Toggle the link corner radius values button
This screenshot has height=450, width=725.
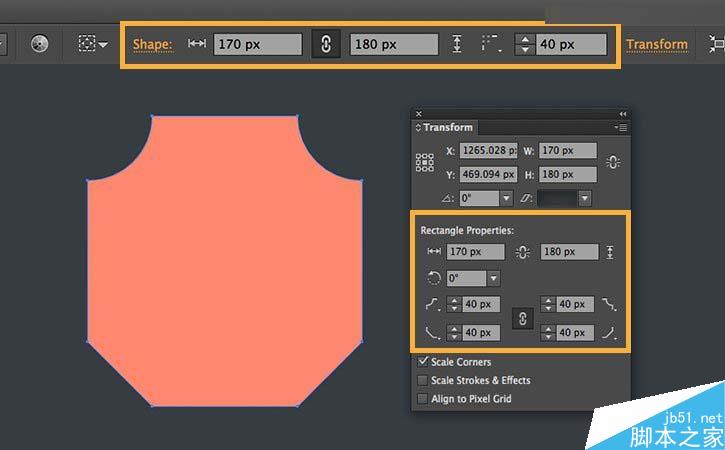coord(522,319)
